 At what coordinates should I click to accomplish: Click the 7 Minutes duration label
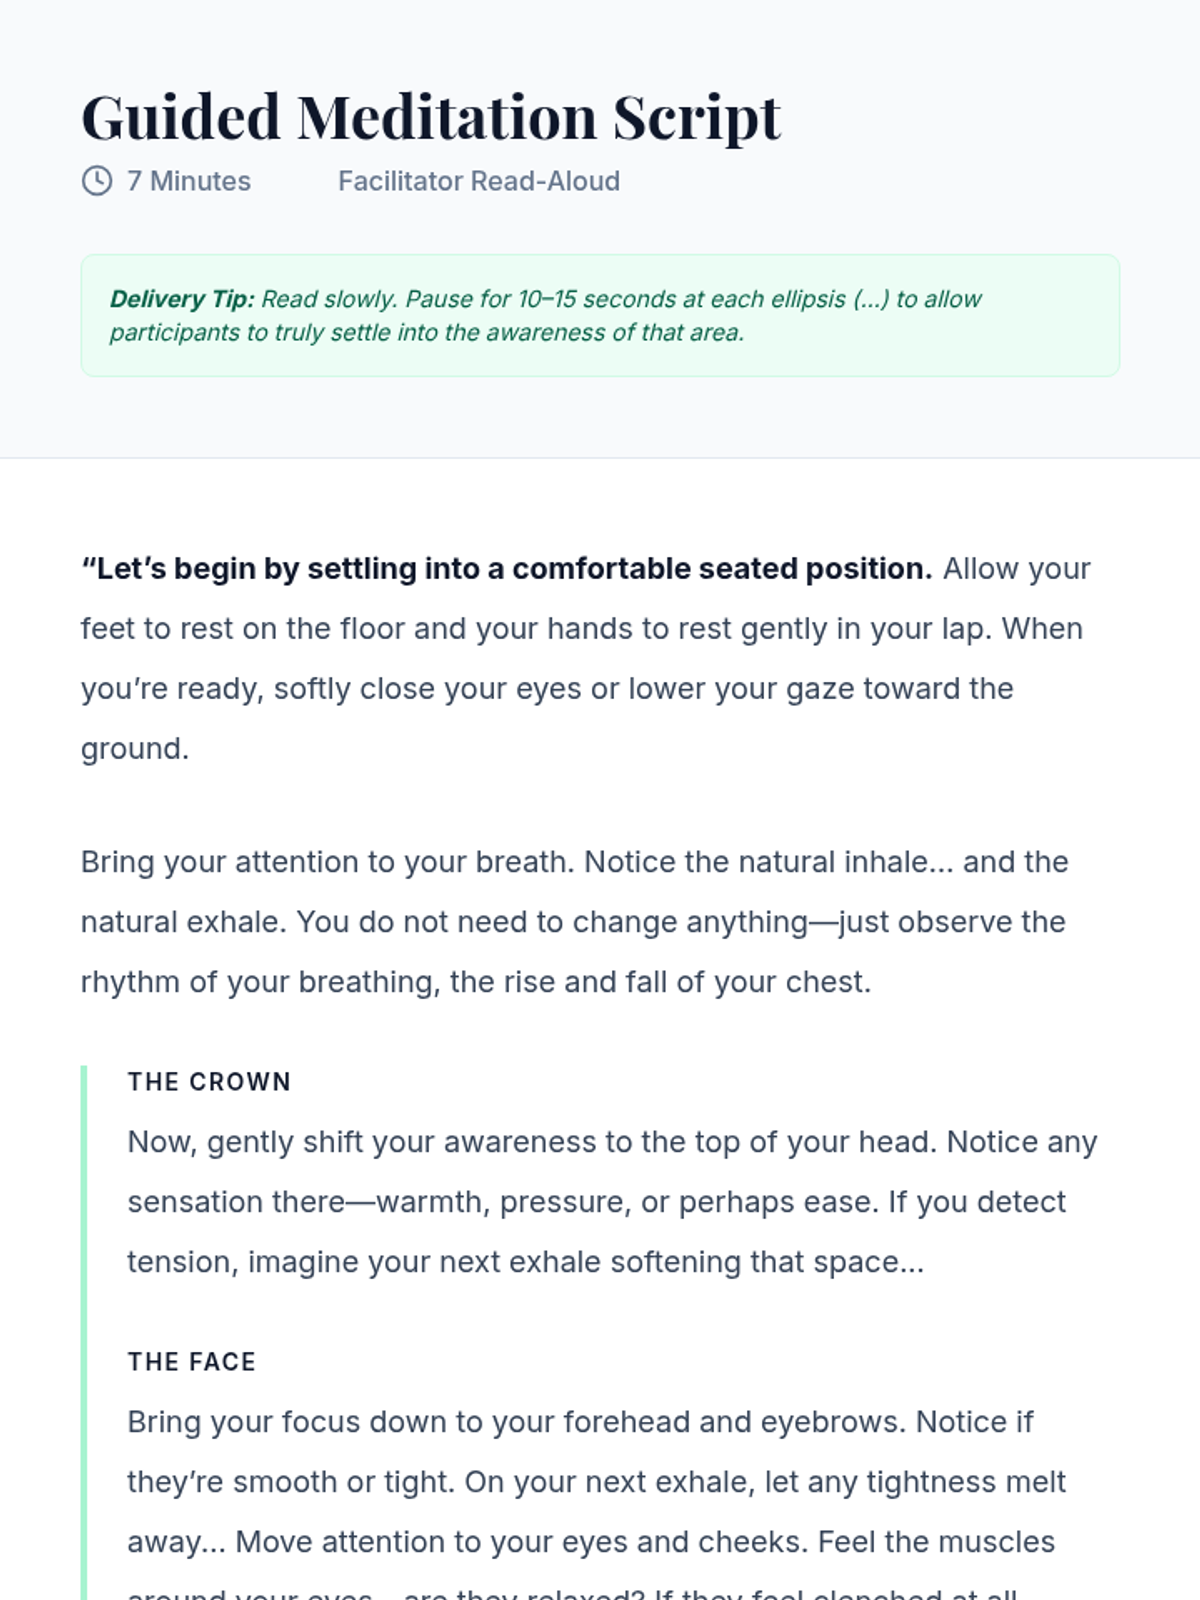click(x=189, y=181)
